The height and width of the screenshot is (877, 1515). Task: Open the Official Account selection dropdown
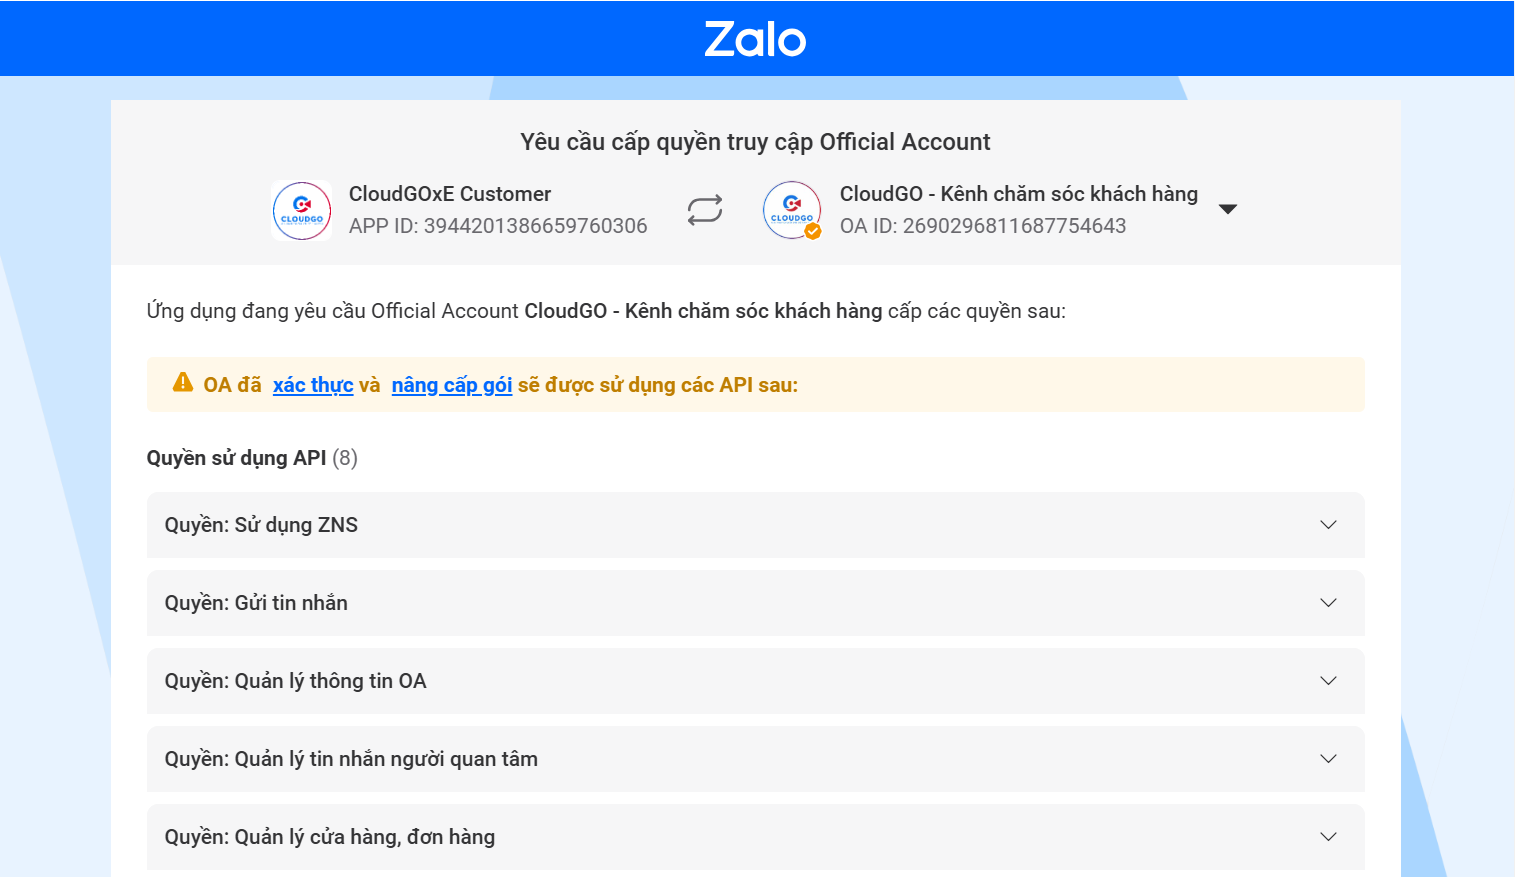pyautogui.click(x=1228, y=208)
